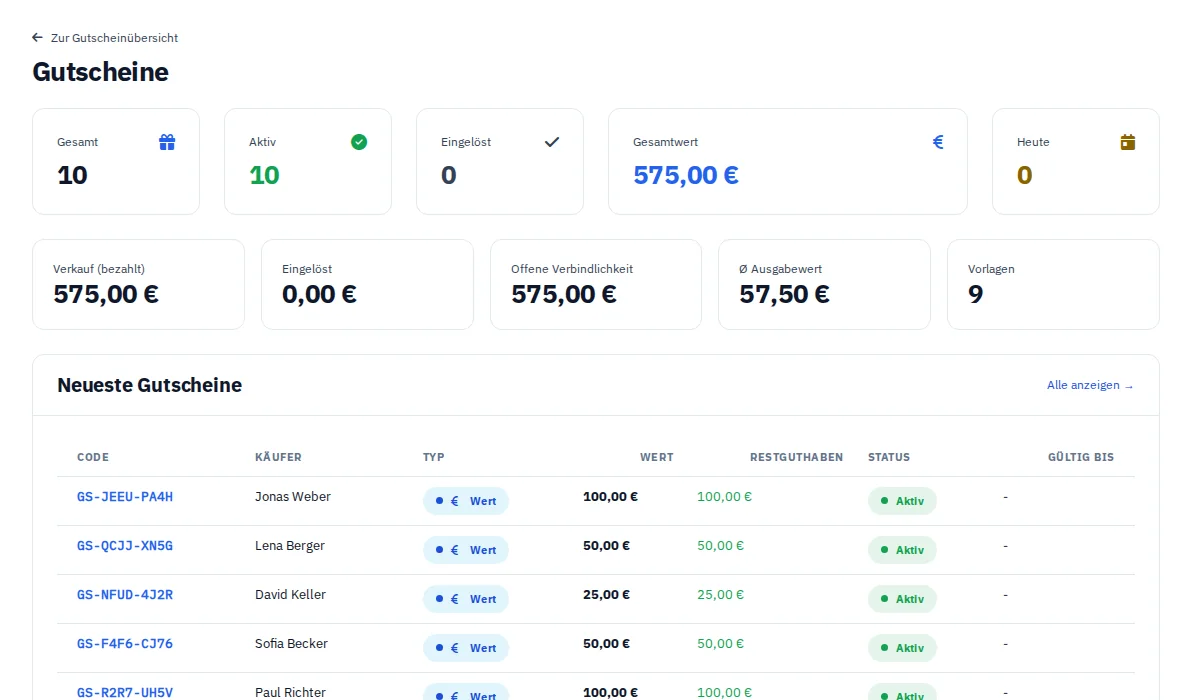
Task: Click the euro icon in Gesamtwert card
Action: (x=938, y=142)
